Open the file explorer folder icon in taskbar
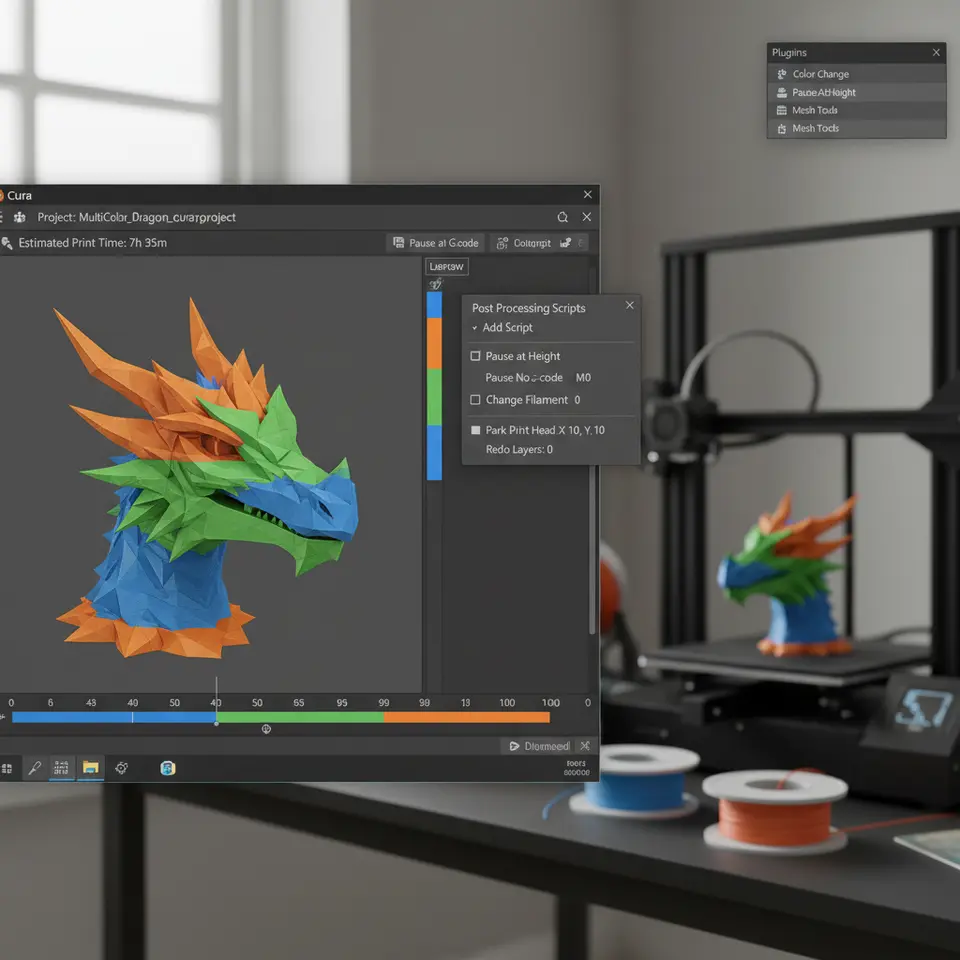Screen dimensions: 960x960 click(91, 767)
